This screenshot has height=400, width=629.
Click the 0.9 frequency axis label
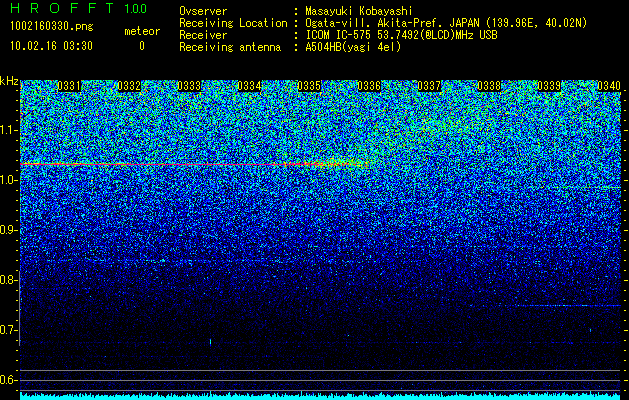9,230
